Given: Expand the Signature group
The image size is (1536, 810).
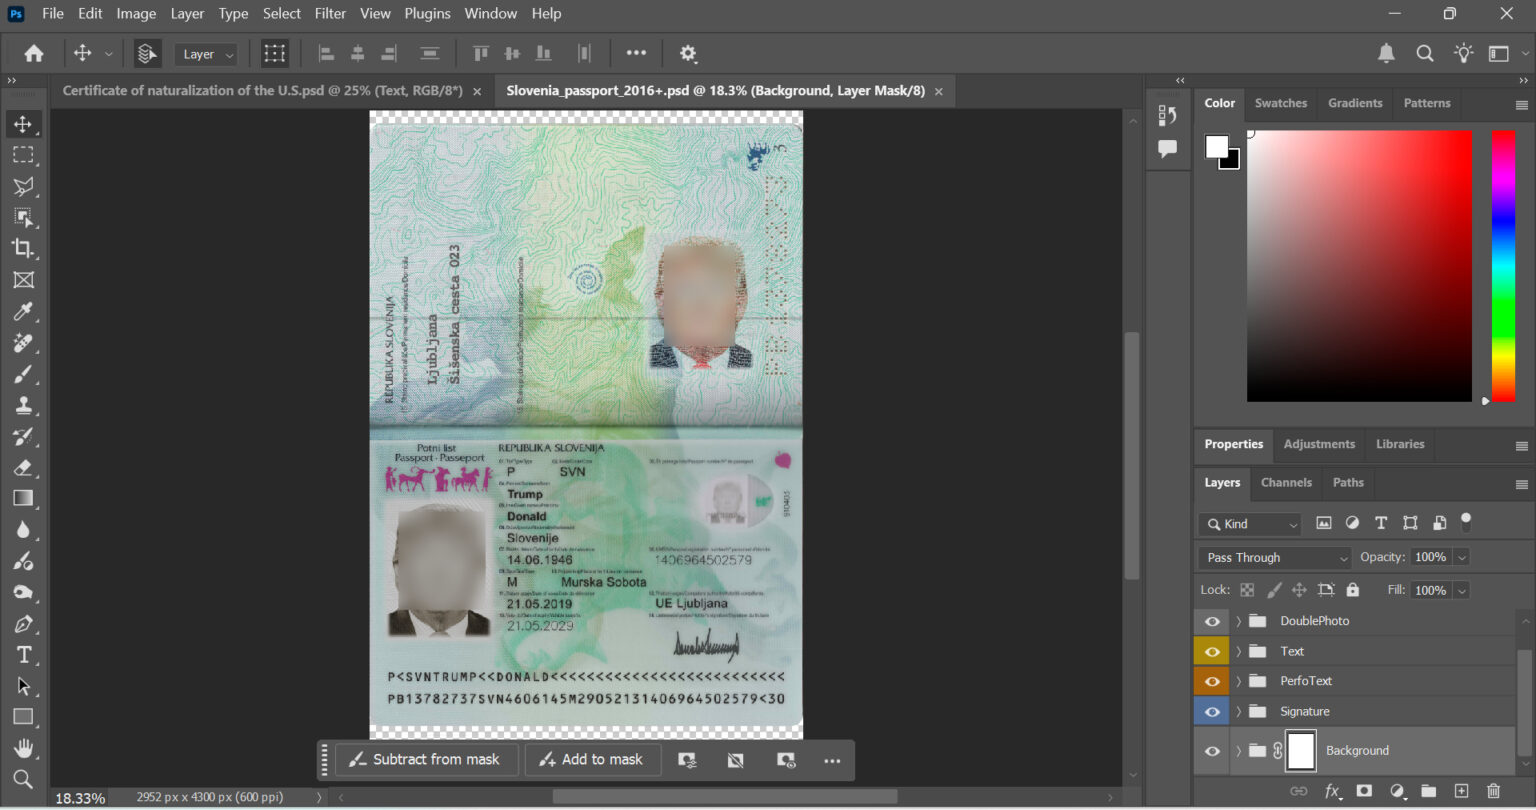Looking at the screenshot, I should pyautogui.click(x=1238, y=711).
